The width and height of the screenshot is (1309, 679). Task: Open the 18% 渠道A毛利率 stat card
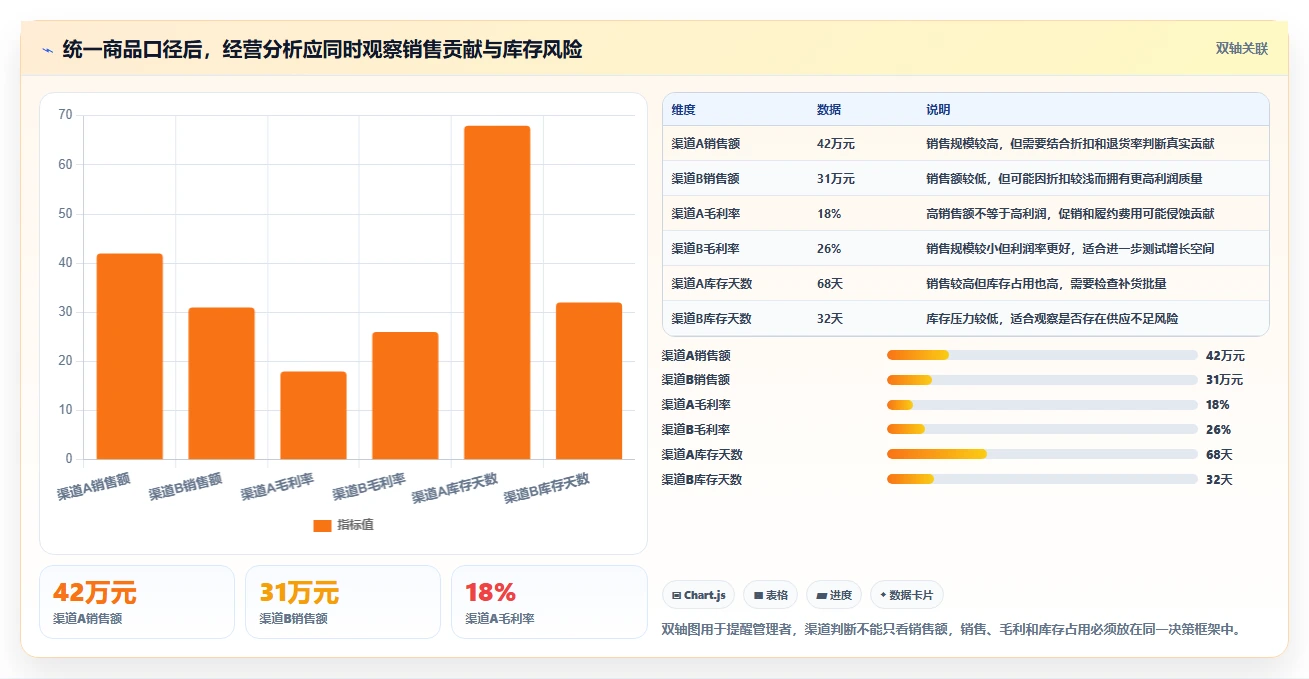tap(549, 602)
